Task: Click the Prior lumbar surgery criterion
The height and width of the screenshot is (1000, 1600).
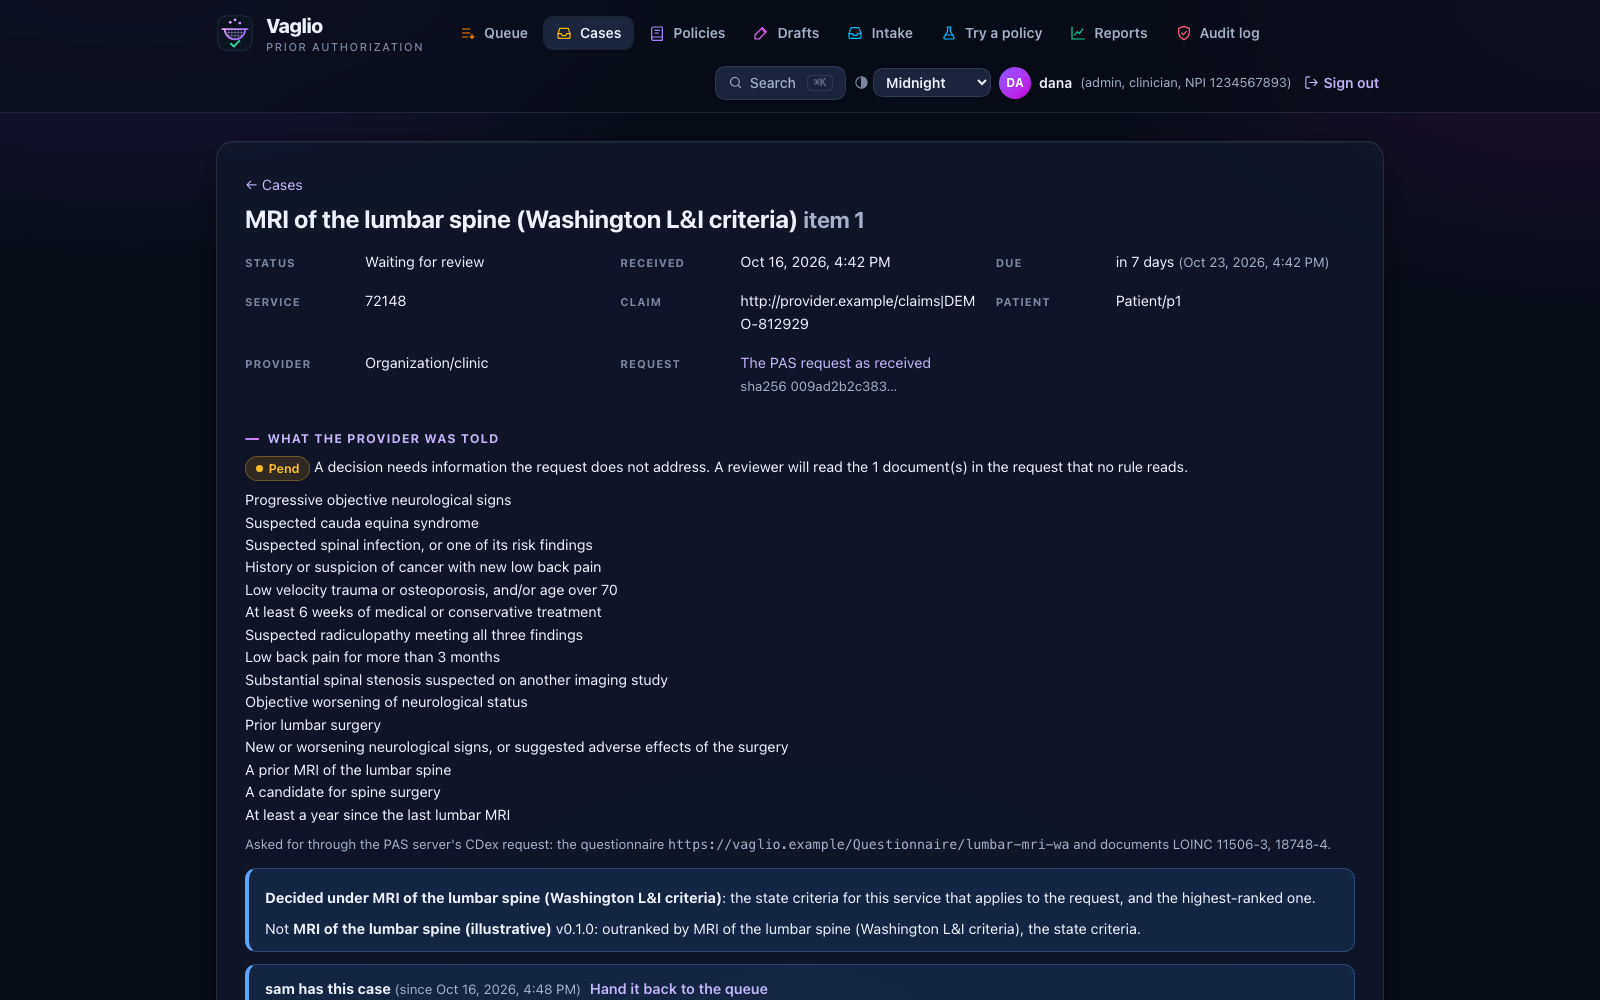Action: (313, 725)
